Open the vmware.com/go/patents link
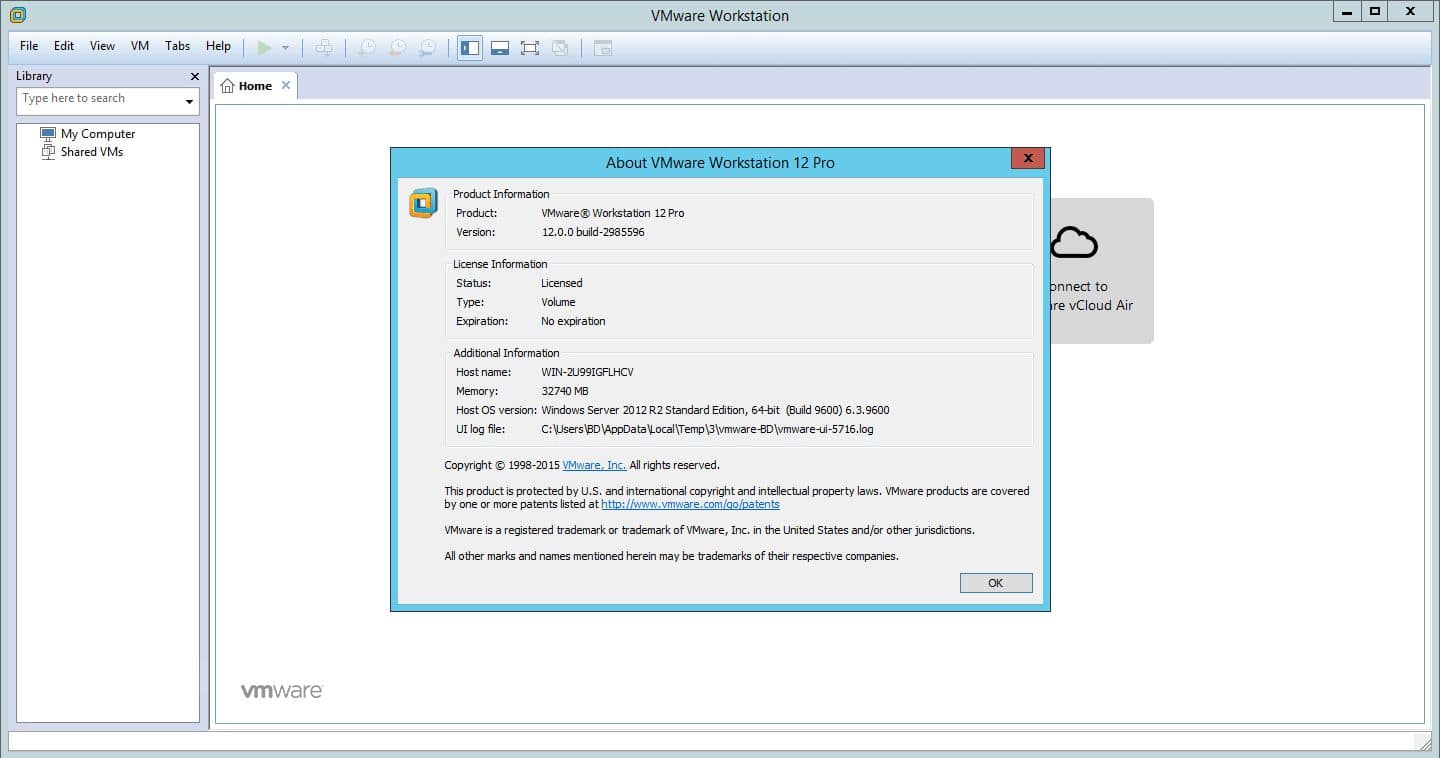Screen dimensions: 1440x758 pyautogui.click(x=690, y=504)
